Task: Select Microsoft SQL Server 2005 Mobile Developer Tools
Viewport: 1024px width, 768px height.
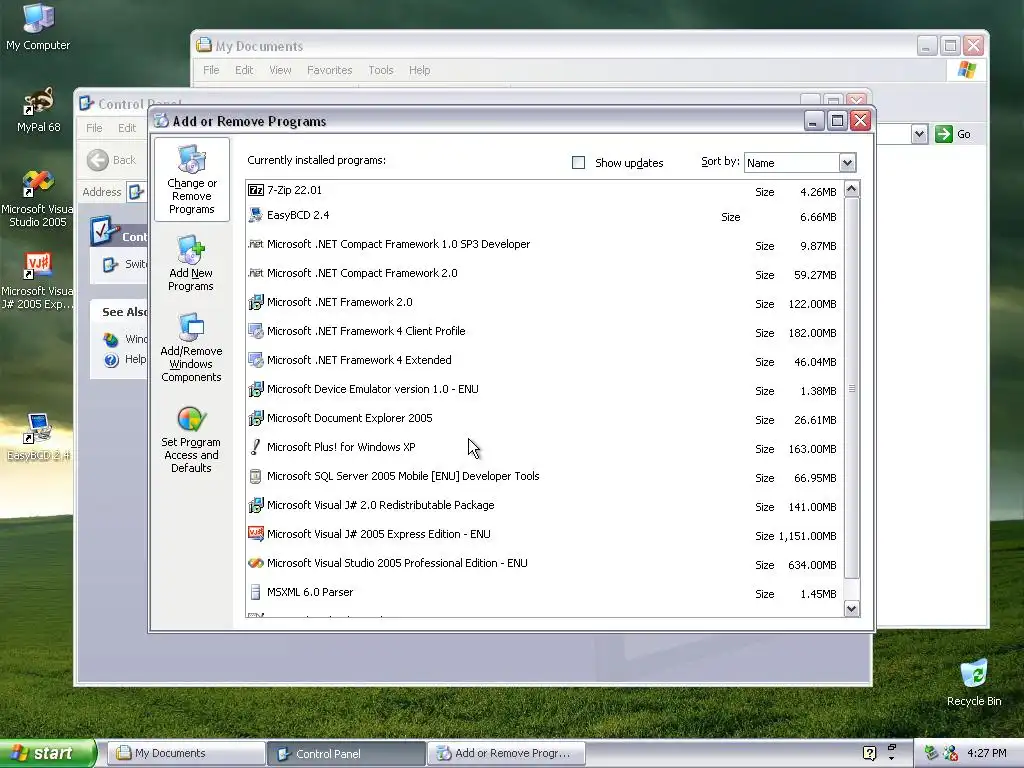Action: (545, 476)
